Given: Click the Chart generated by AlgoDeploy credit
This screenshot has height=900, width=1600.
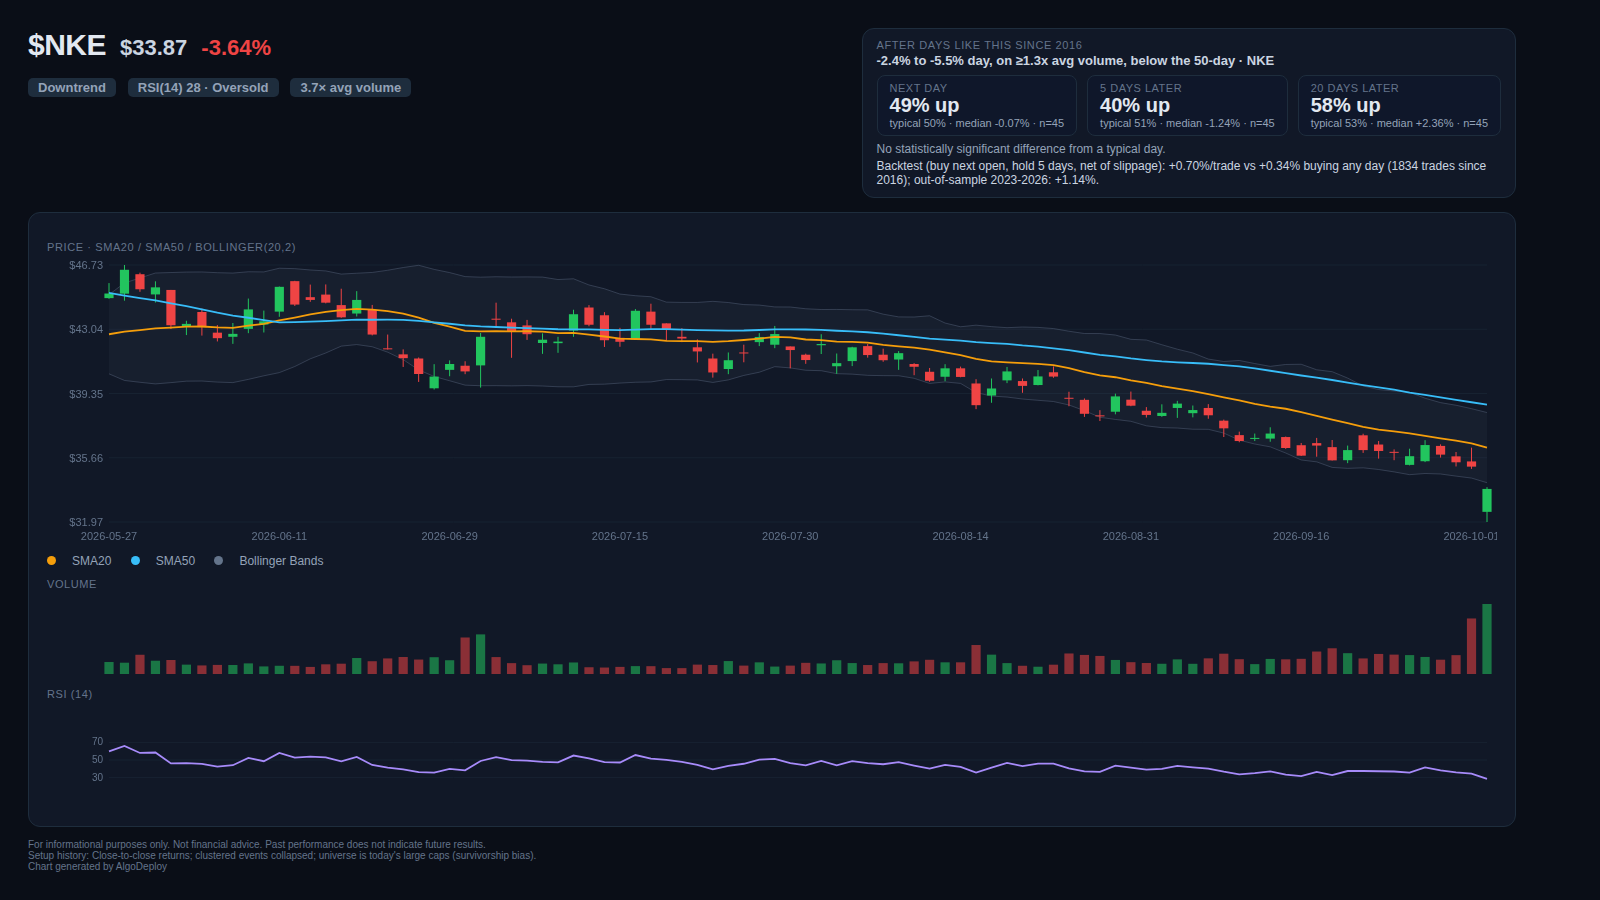Looking at the screenshot, I should tap(97, 867).
